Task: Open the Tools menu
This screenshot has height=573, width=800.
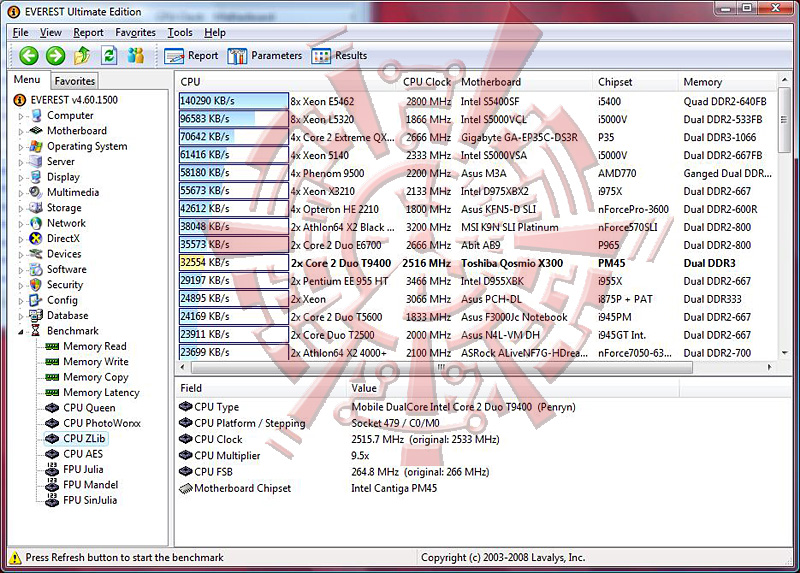Action: [180, 33]
